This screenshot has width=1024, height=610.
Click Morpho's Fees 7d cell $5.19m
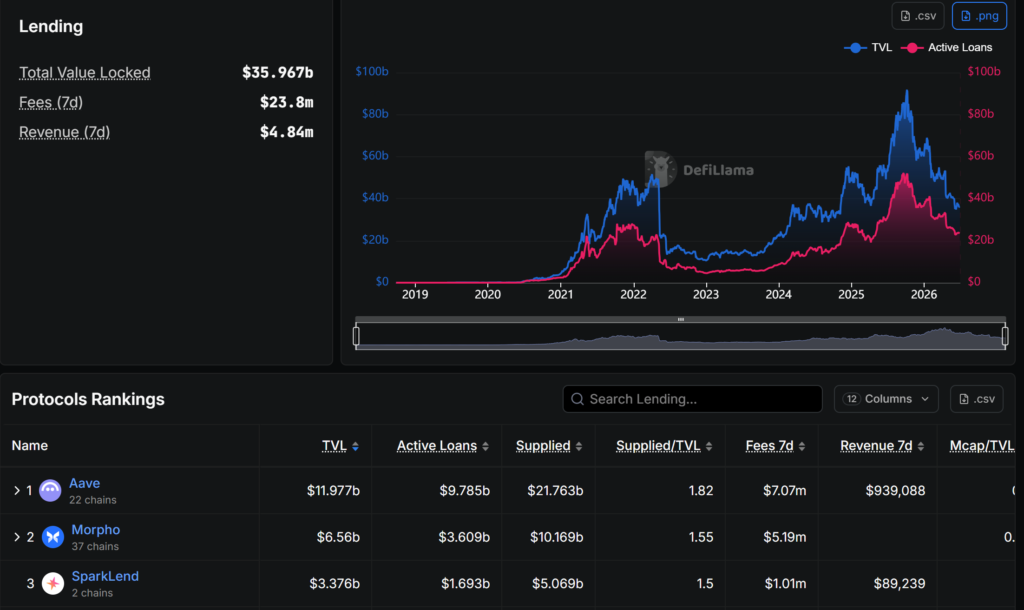click(784, 537)
